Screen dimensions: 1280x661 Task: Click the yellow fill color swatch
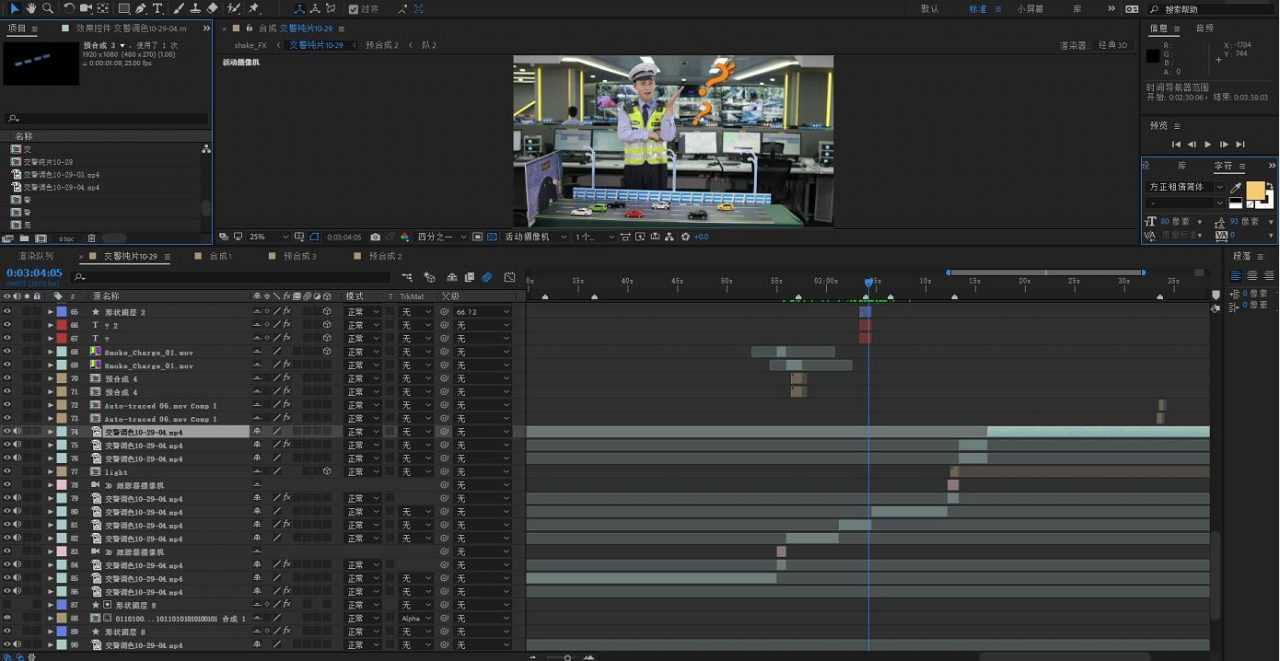(x=1255, y=190)
